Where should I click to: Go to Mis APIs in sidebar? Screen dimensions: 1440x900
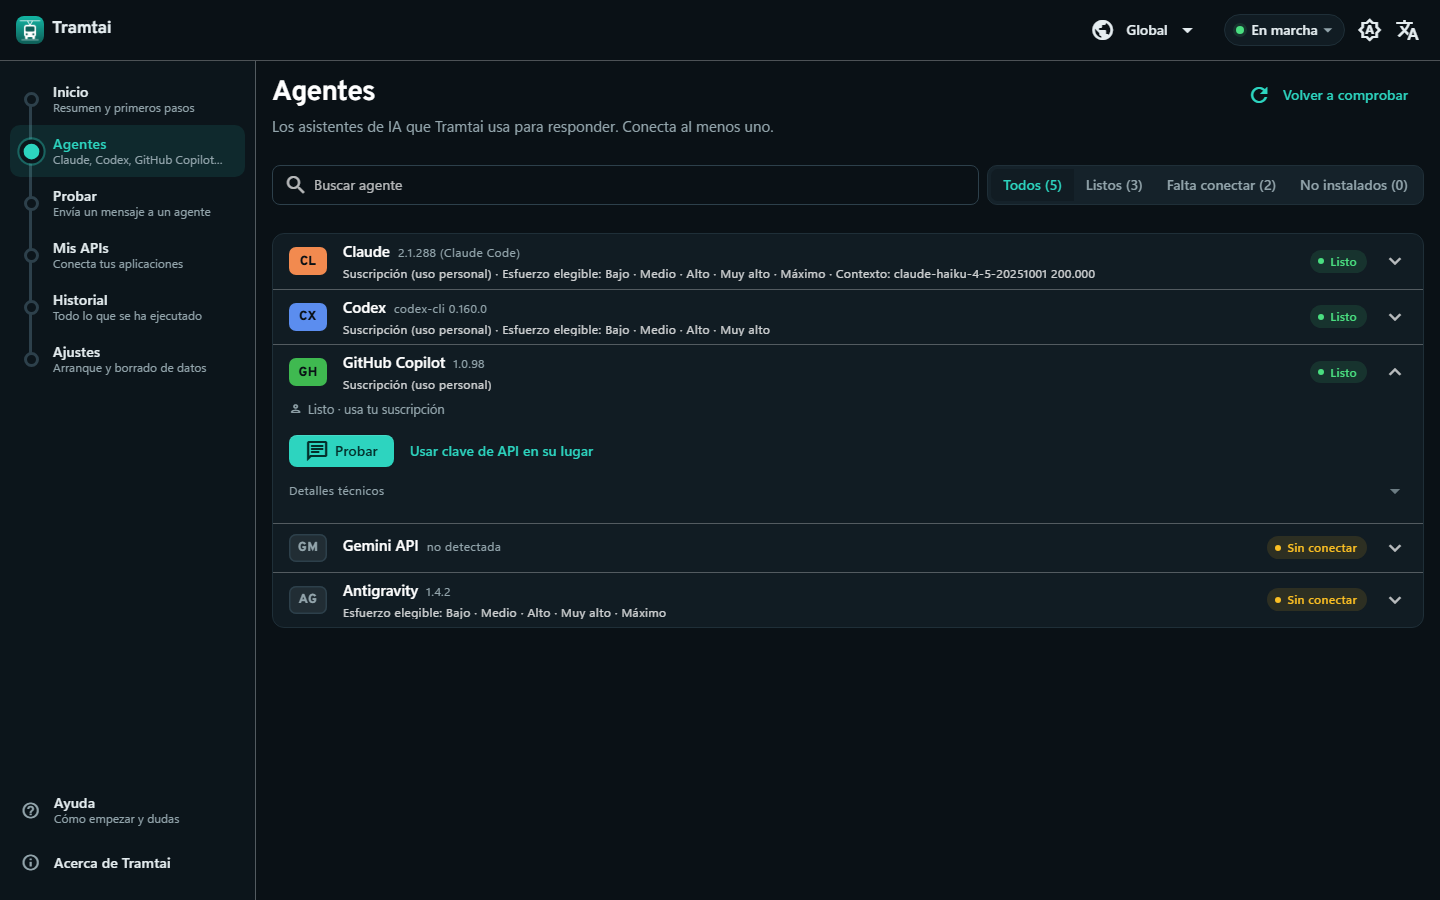pos(128,255)
